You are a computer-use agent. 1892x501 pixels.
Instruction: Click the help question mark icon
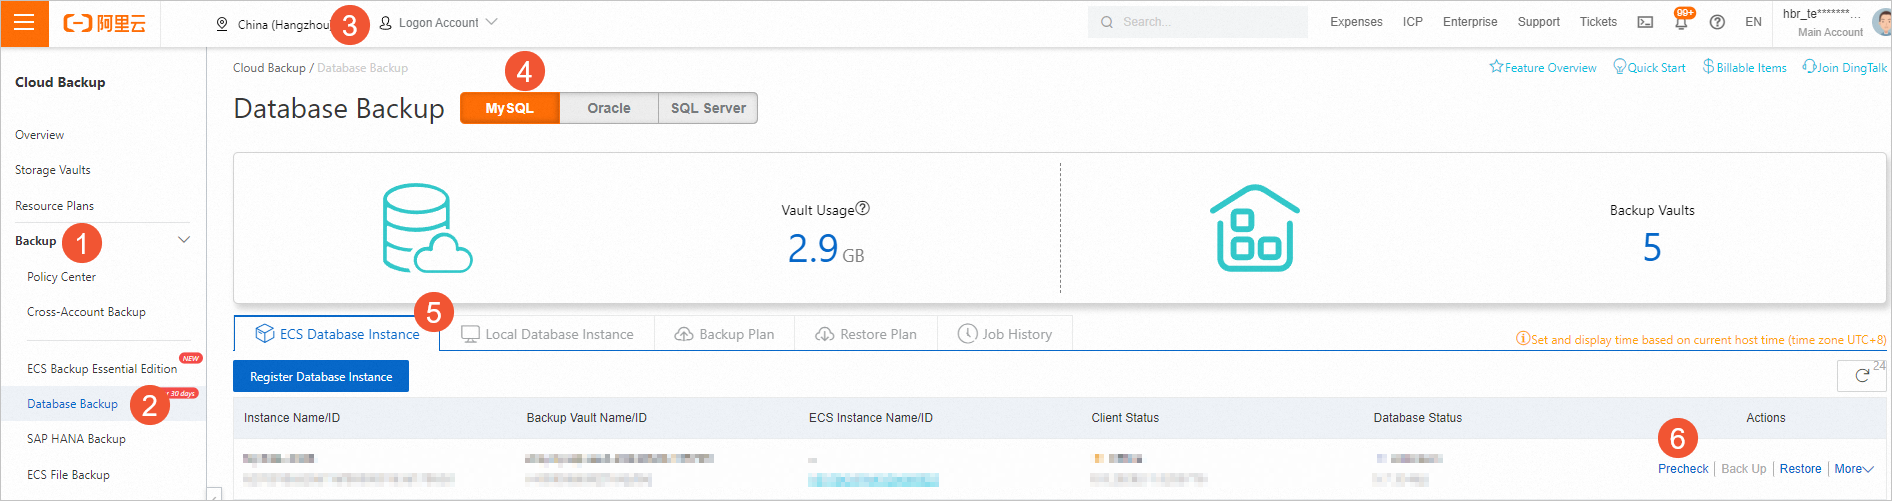(x=1717, y=22)
